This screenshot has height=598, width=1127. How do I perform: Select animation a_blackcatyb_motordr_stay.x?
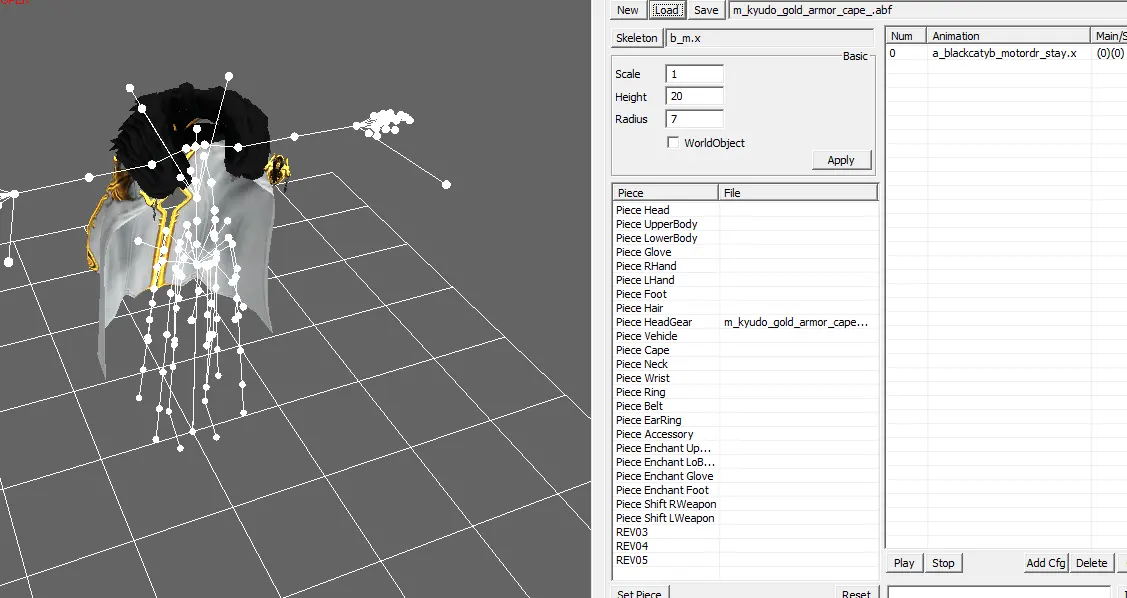(1004, 53)
